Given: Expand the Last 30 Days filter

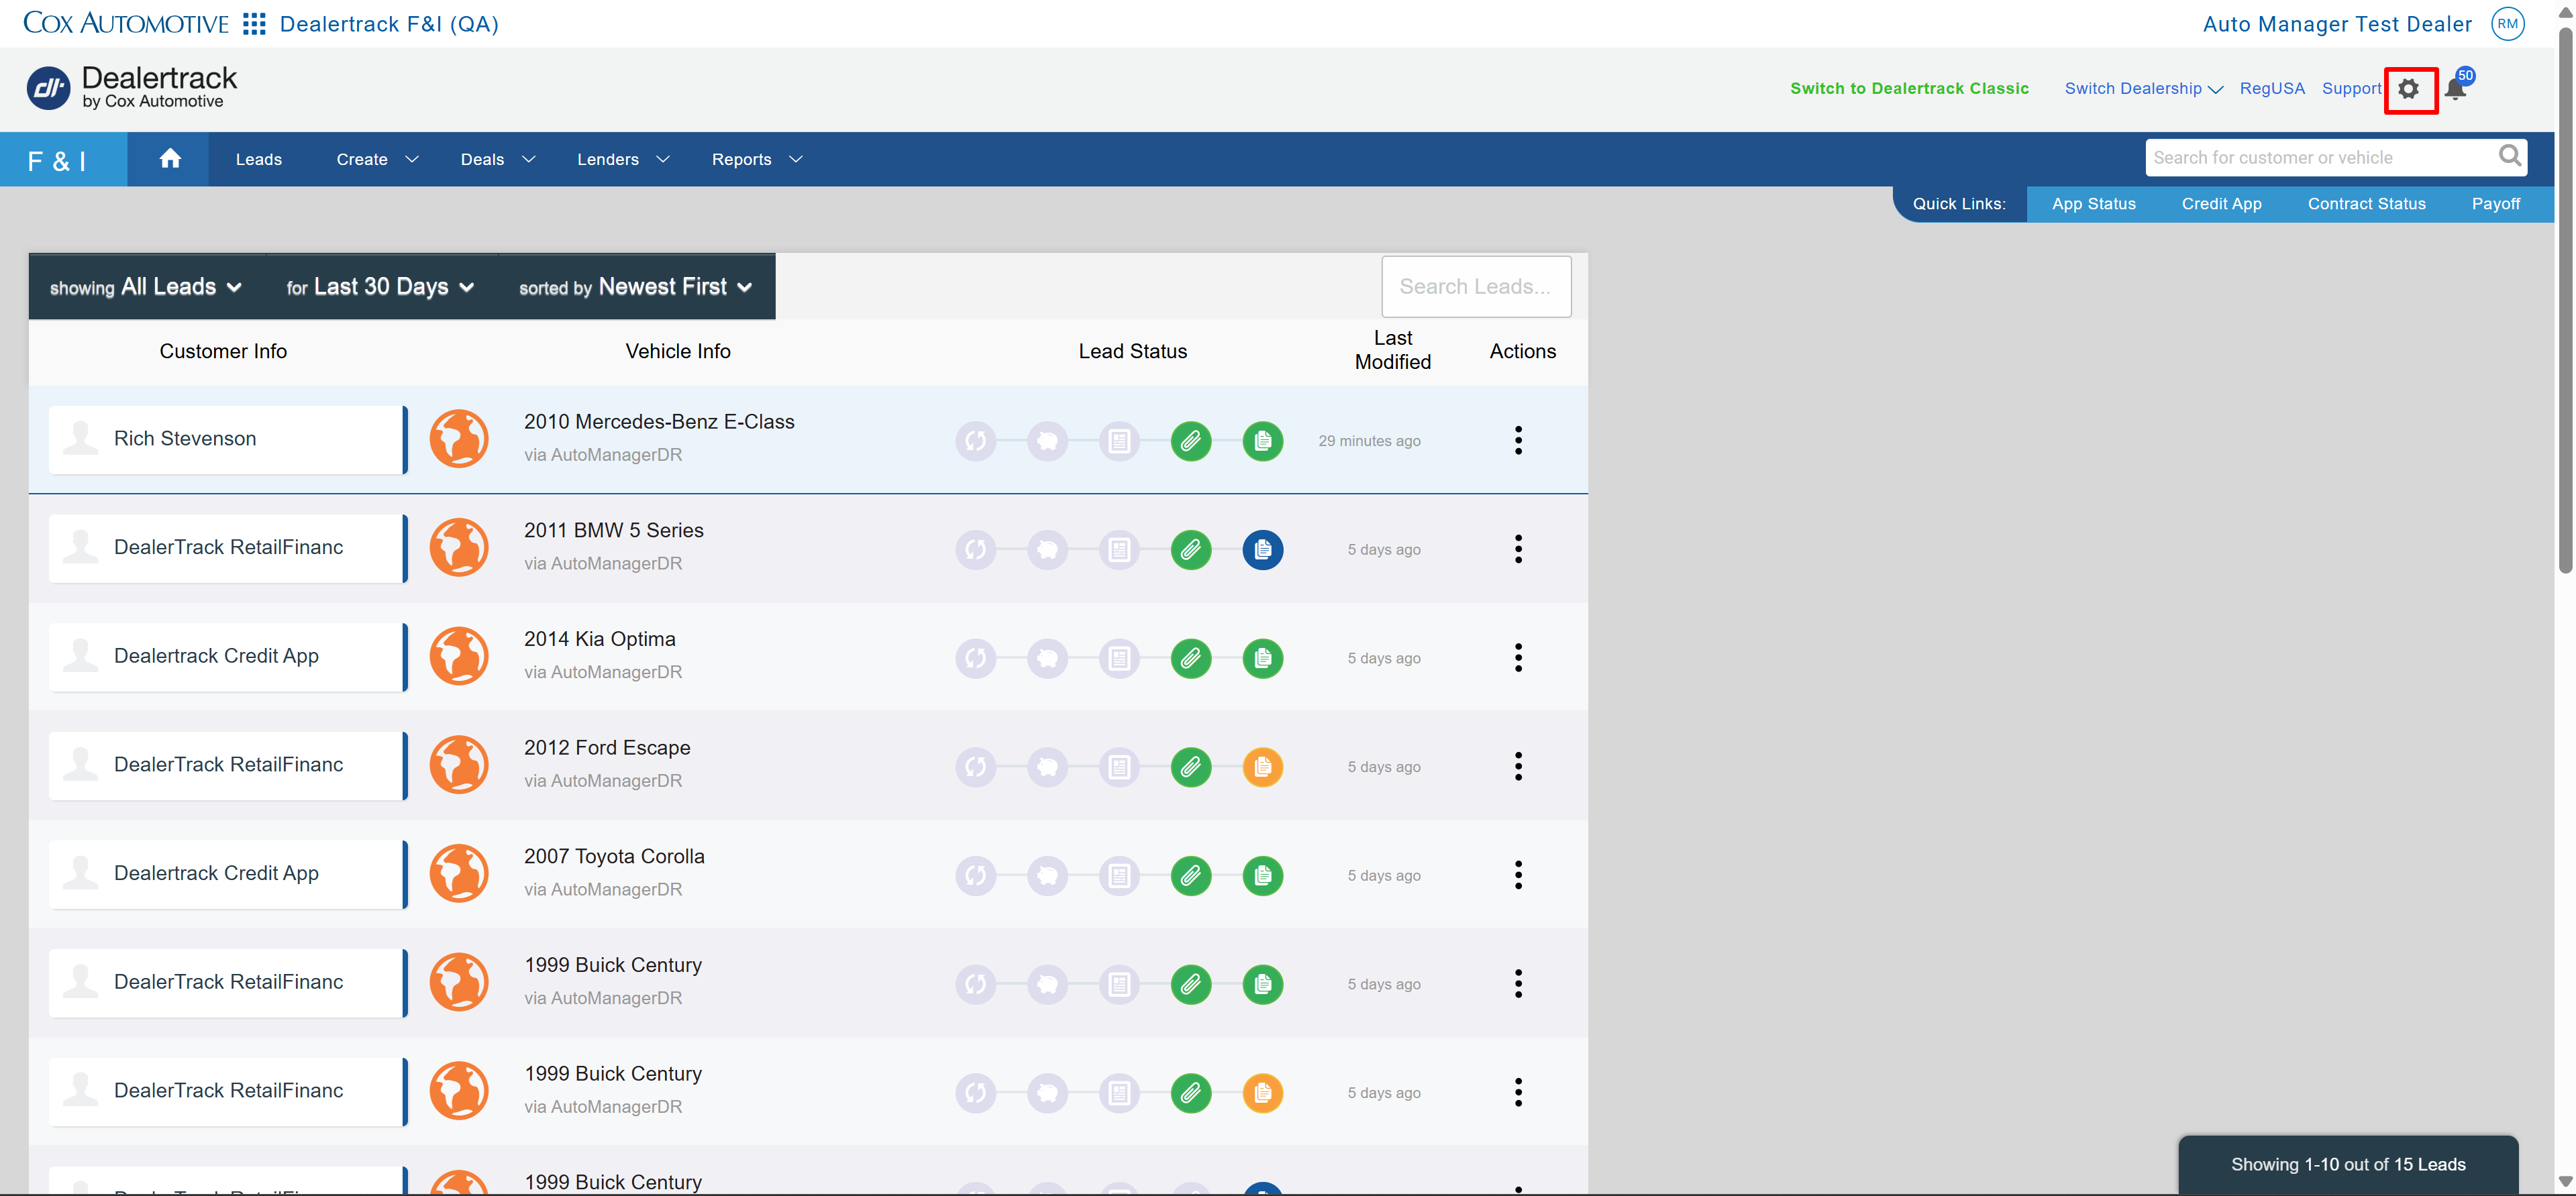Looking at the screenshot, I should pyautogui.click(x=381, y=287).
